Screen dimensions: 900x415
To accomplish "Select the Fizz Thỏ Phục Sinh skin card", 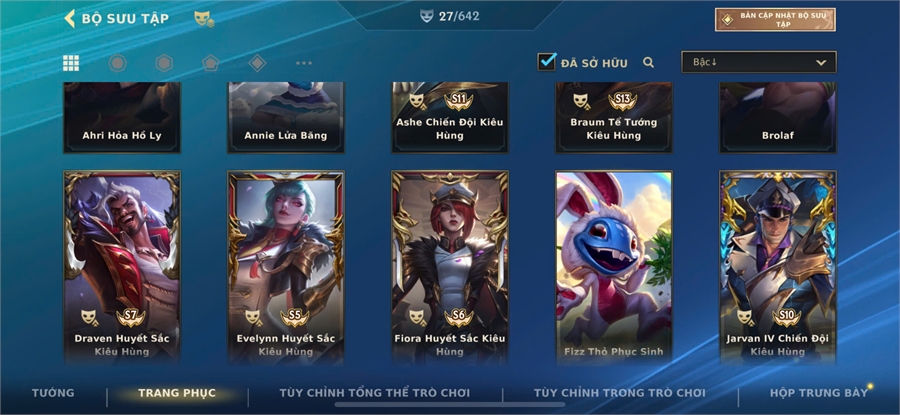I will coord(614,267).
